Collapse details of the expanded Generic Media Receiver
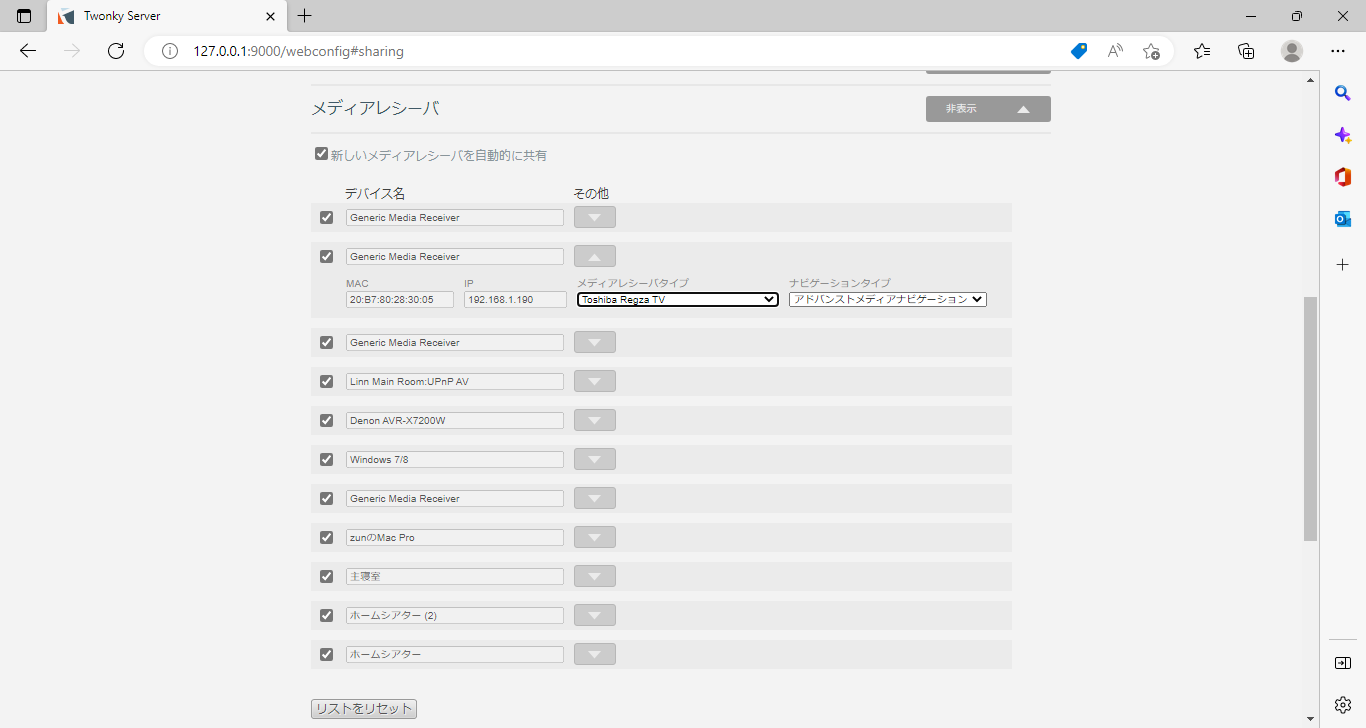 click(595, 256)
